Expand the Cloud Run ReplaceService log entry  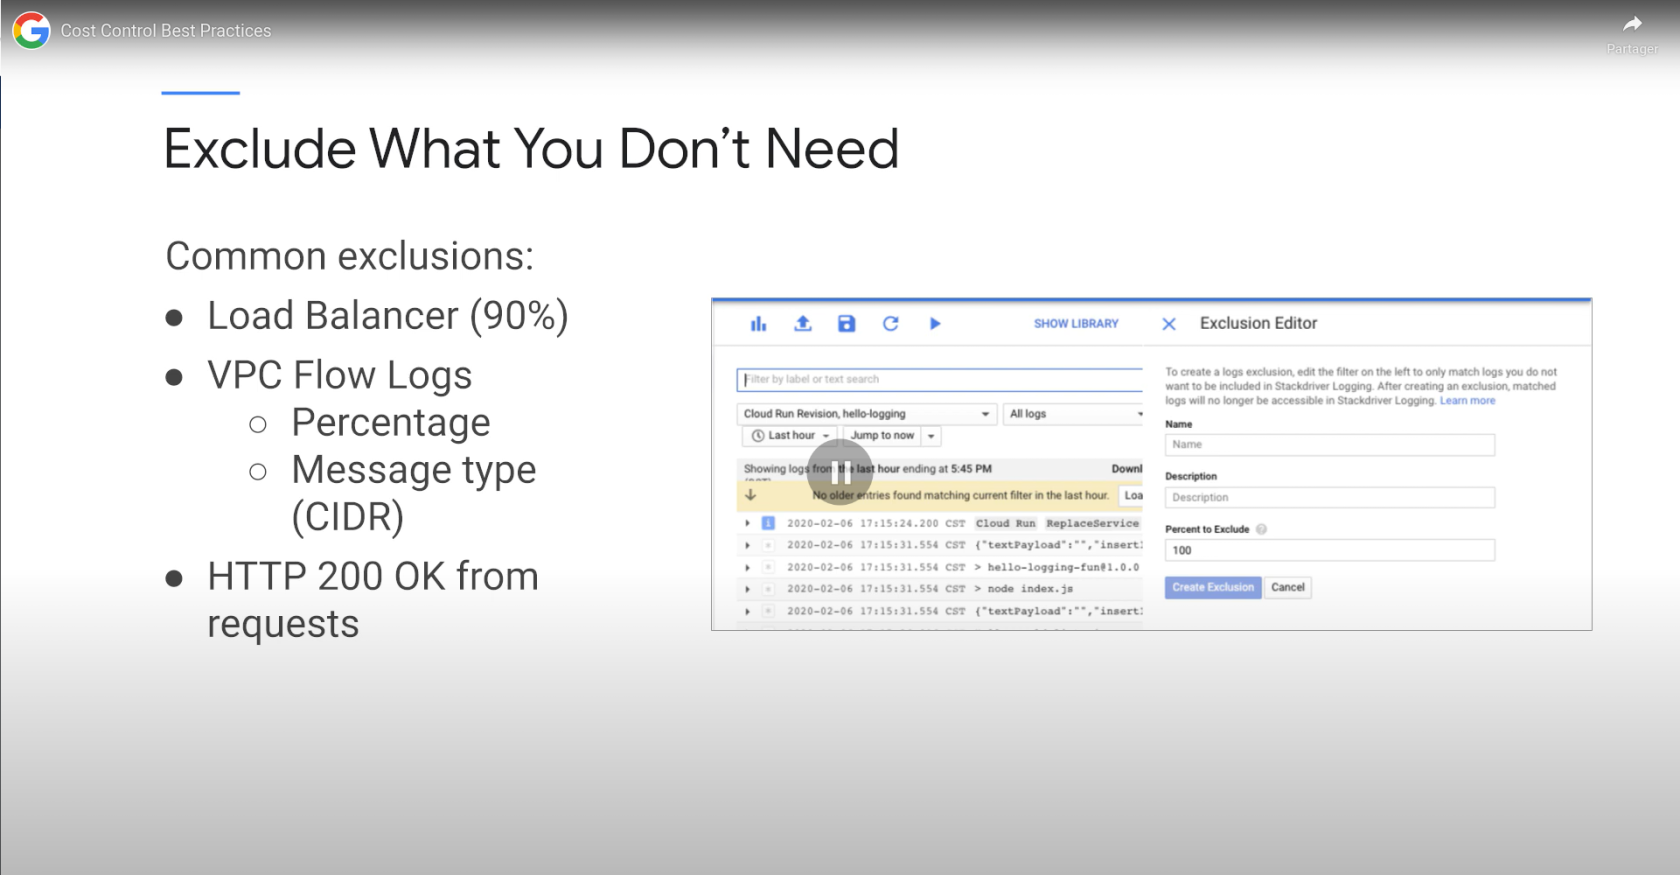pos(747,523)
